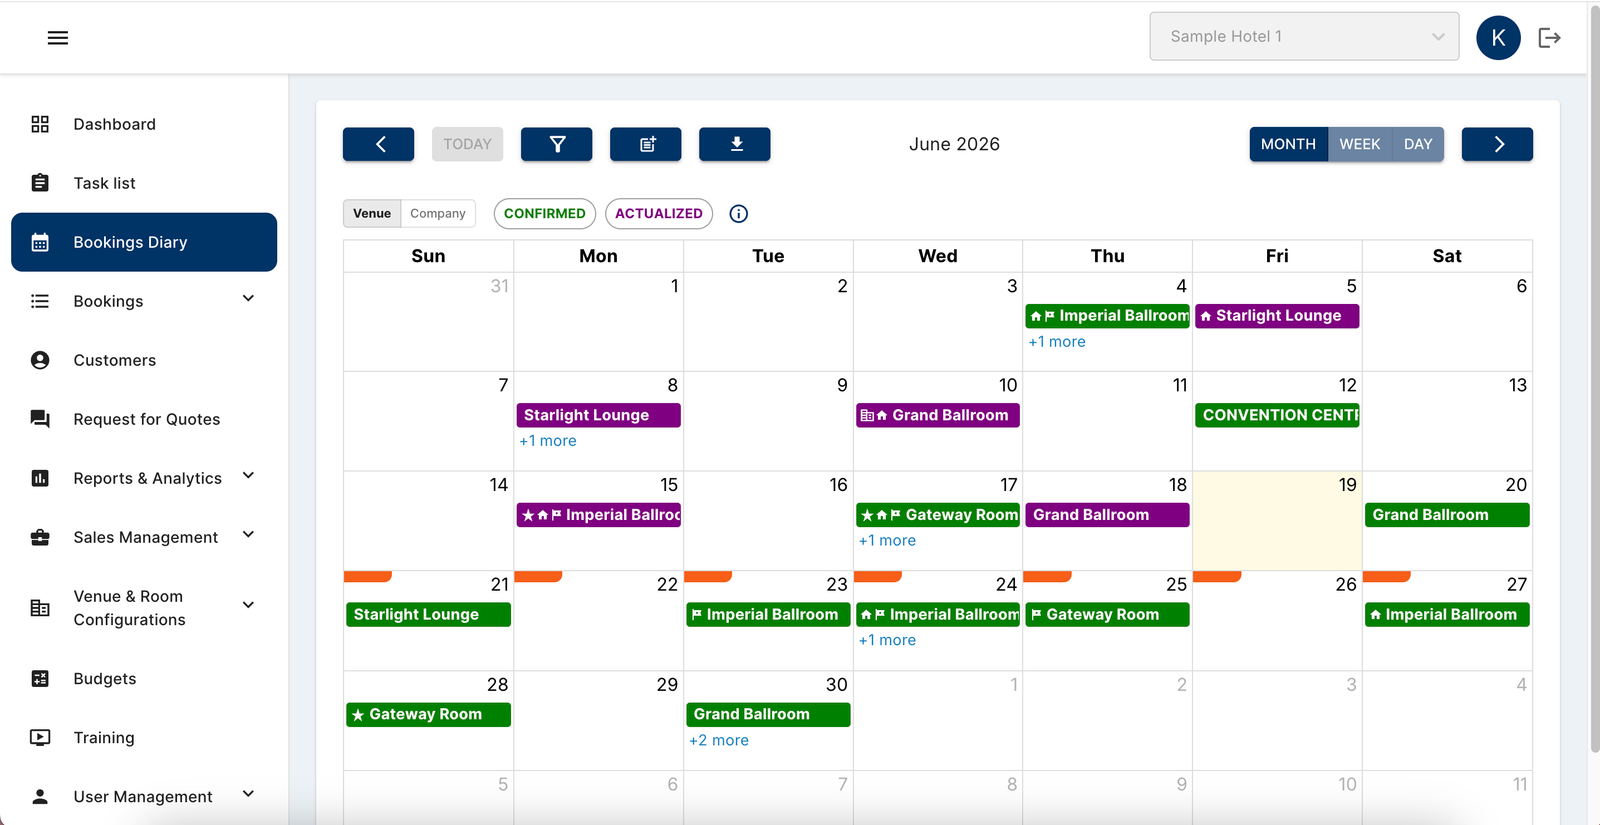
Task: Open the K user avatar
Action: pos(1498,38)
